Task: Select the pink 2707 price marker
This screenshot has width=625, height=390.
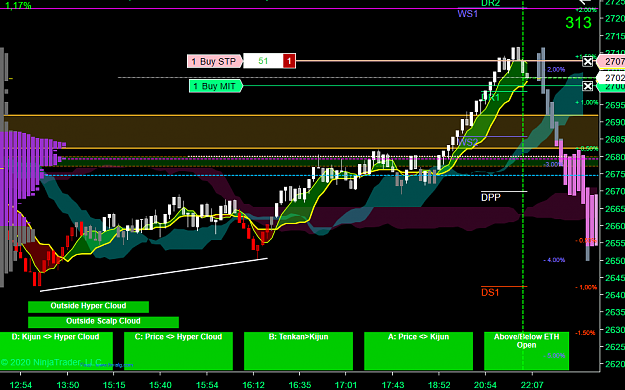Action: [611, 61]
